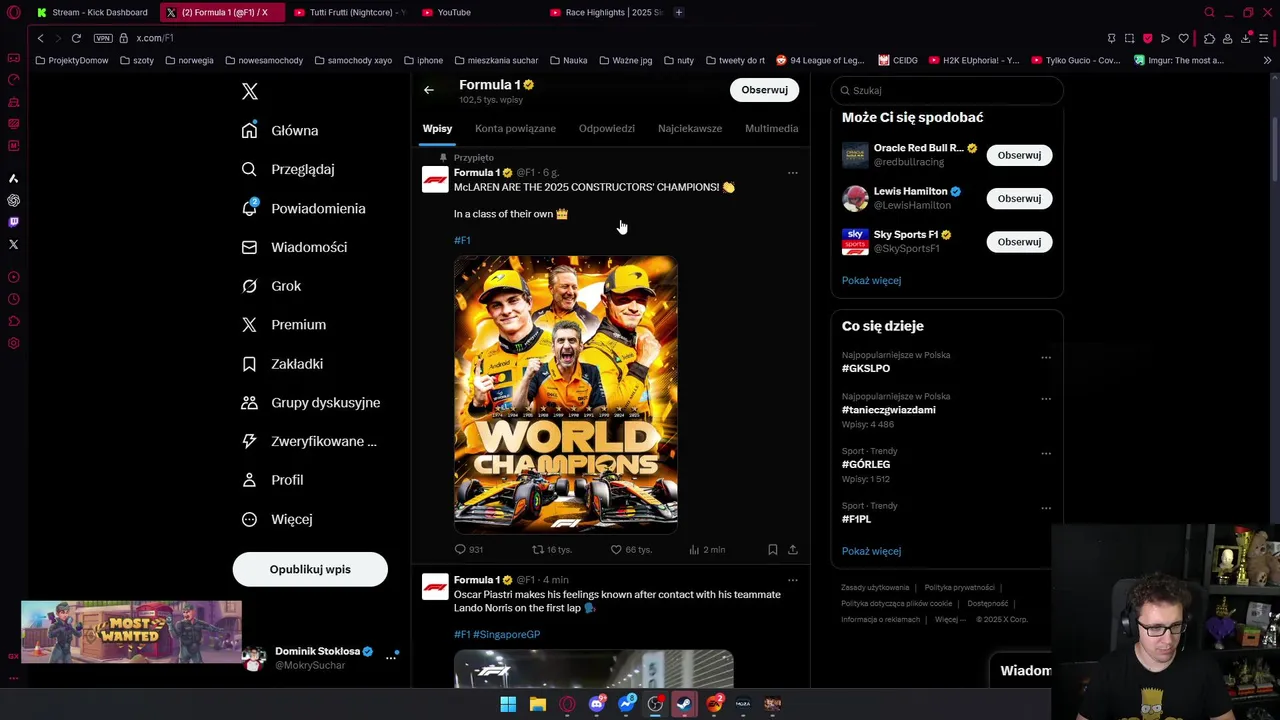Open Powiadomienia notifications bell

[303, 208]
